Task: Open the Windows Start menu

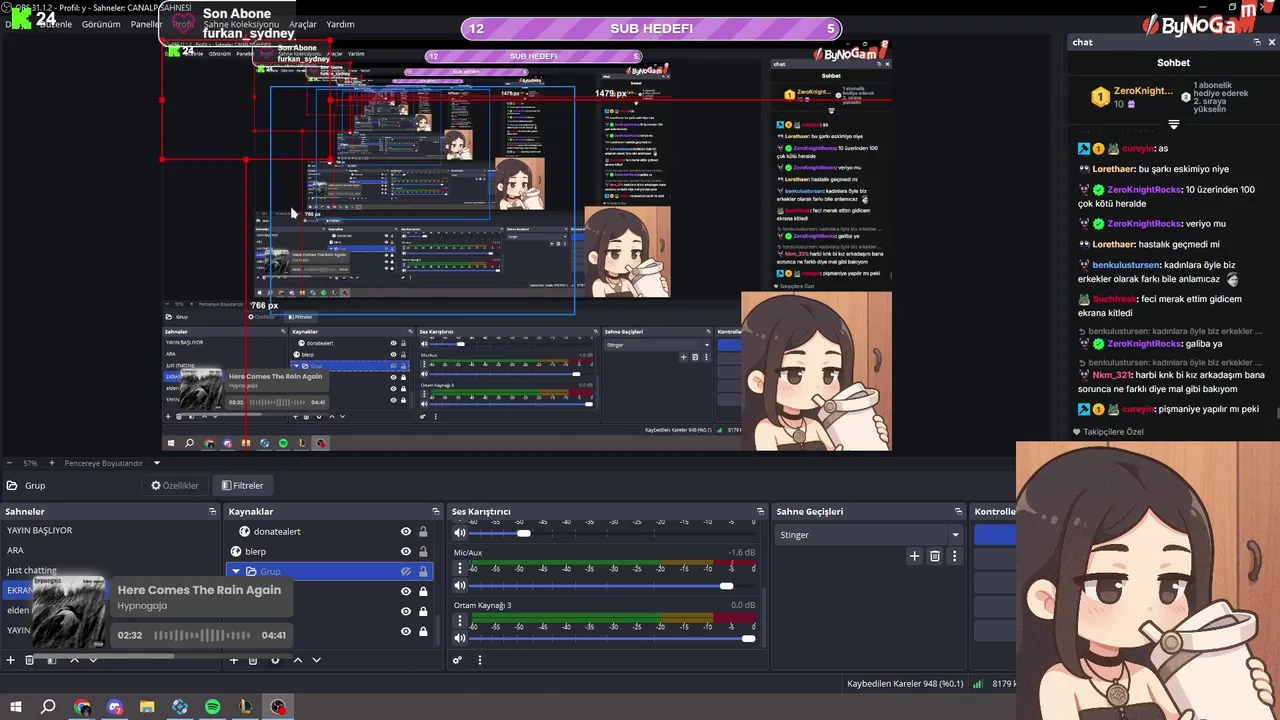Action: pos(16,707)
